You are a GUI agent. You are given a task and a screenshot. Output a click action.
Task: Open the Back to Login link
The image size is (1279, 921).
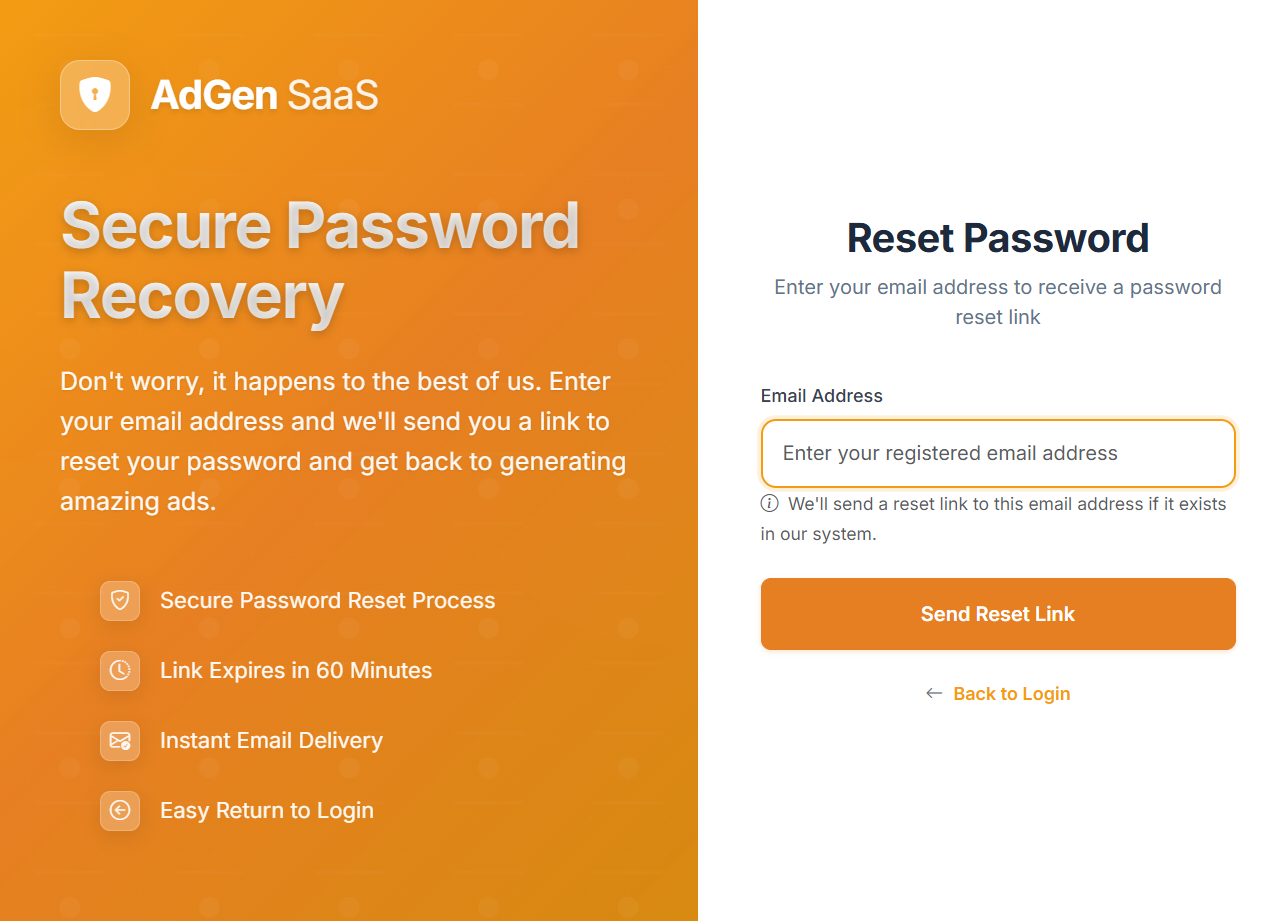tap(1012, 694)
